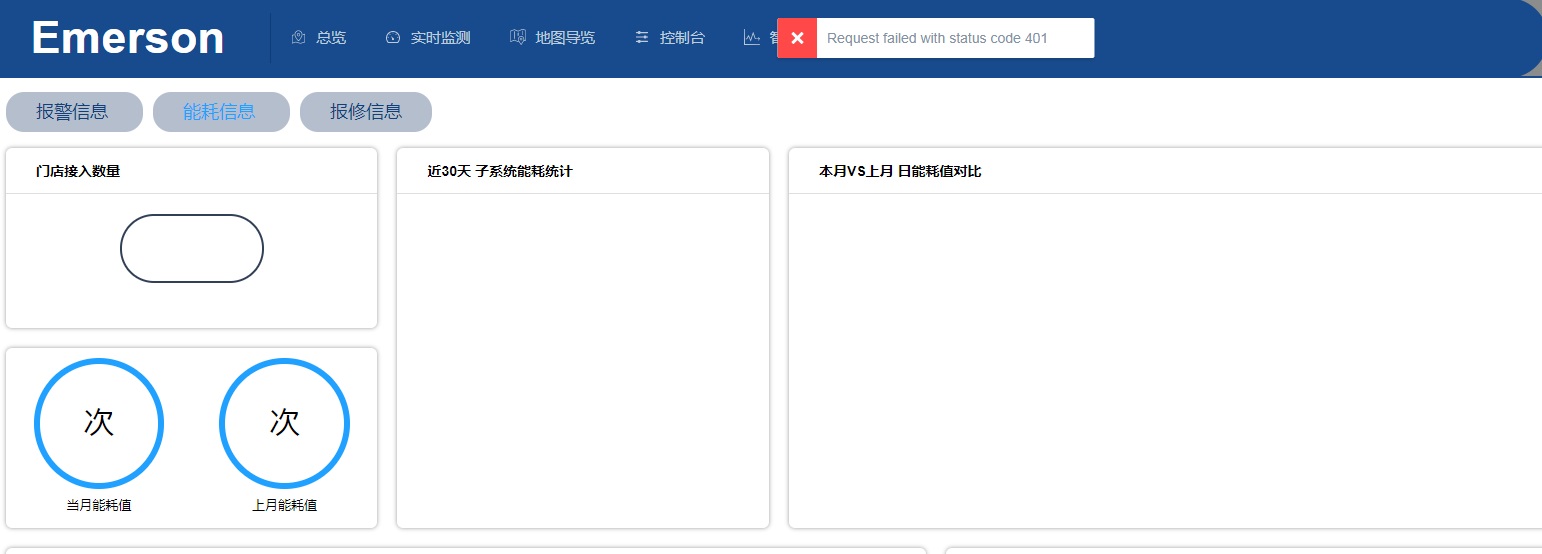This screenshot has height=554, width=1542.
Task: Click the 门店接入数量 panel title
Action: click(x=78, y=171)
